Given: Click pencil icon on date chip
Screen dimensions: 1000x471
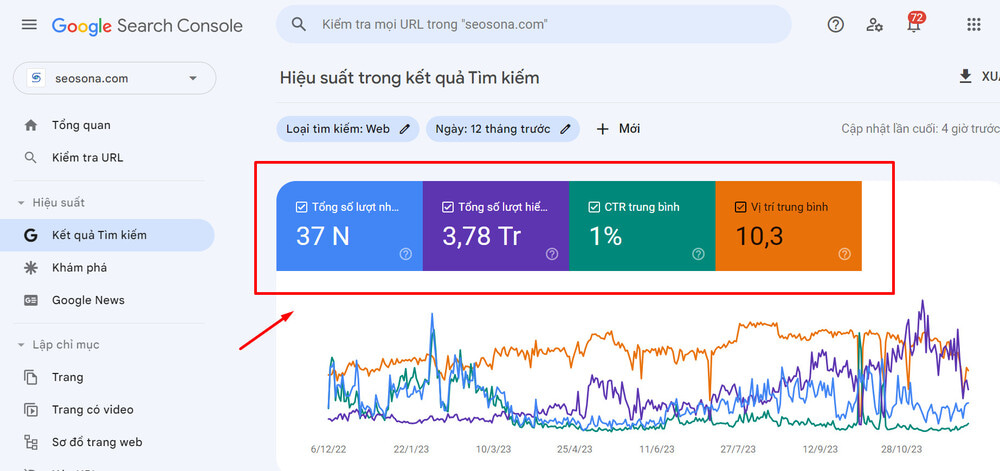Looking at the screenshot, I should [565, 129].
